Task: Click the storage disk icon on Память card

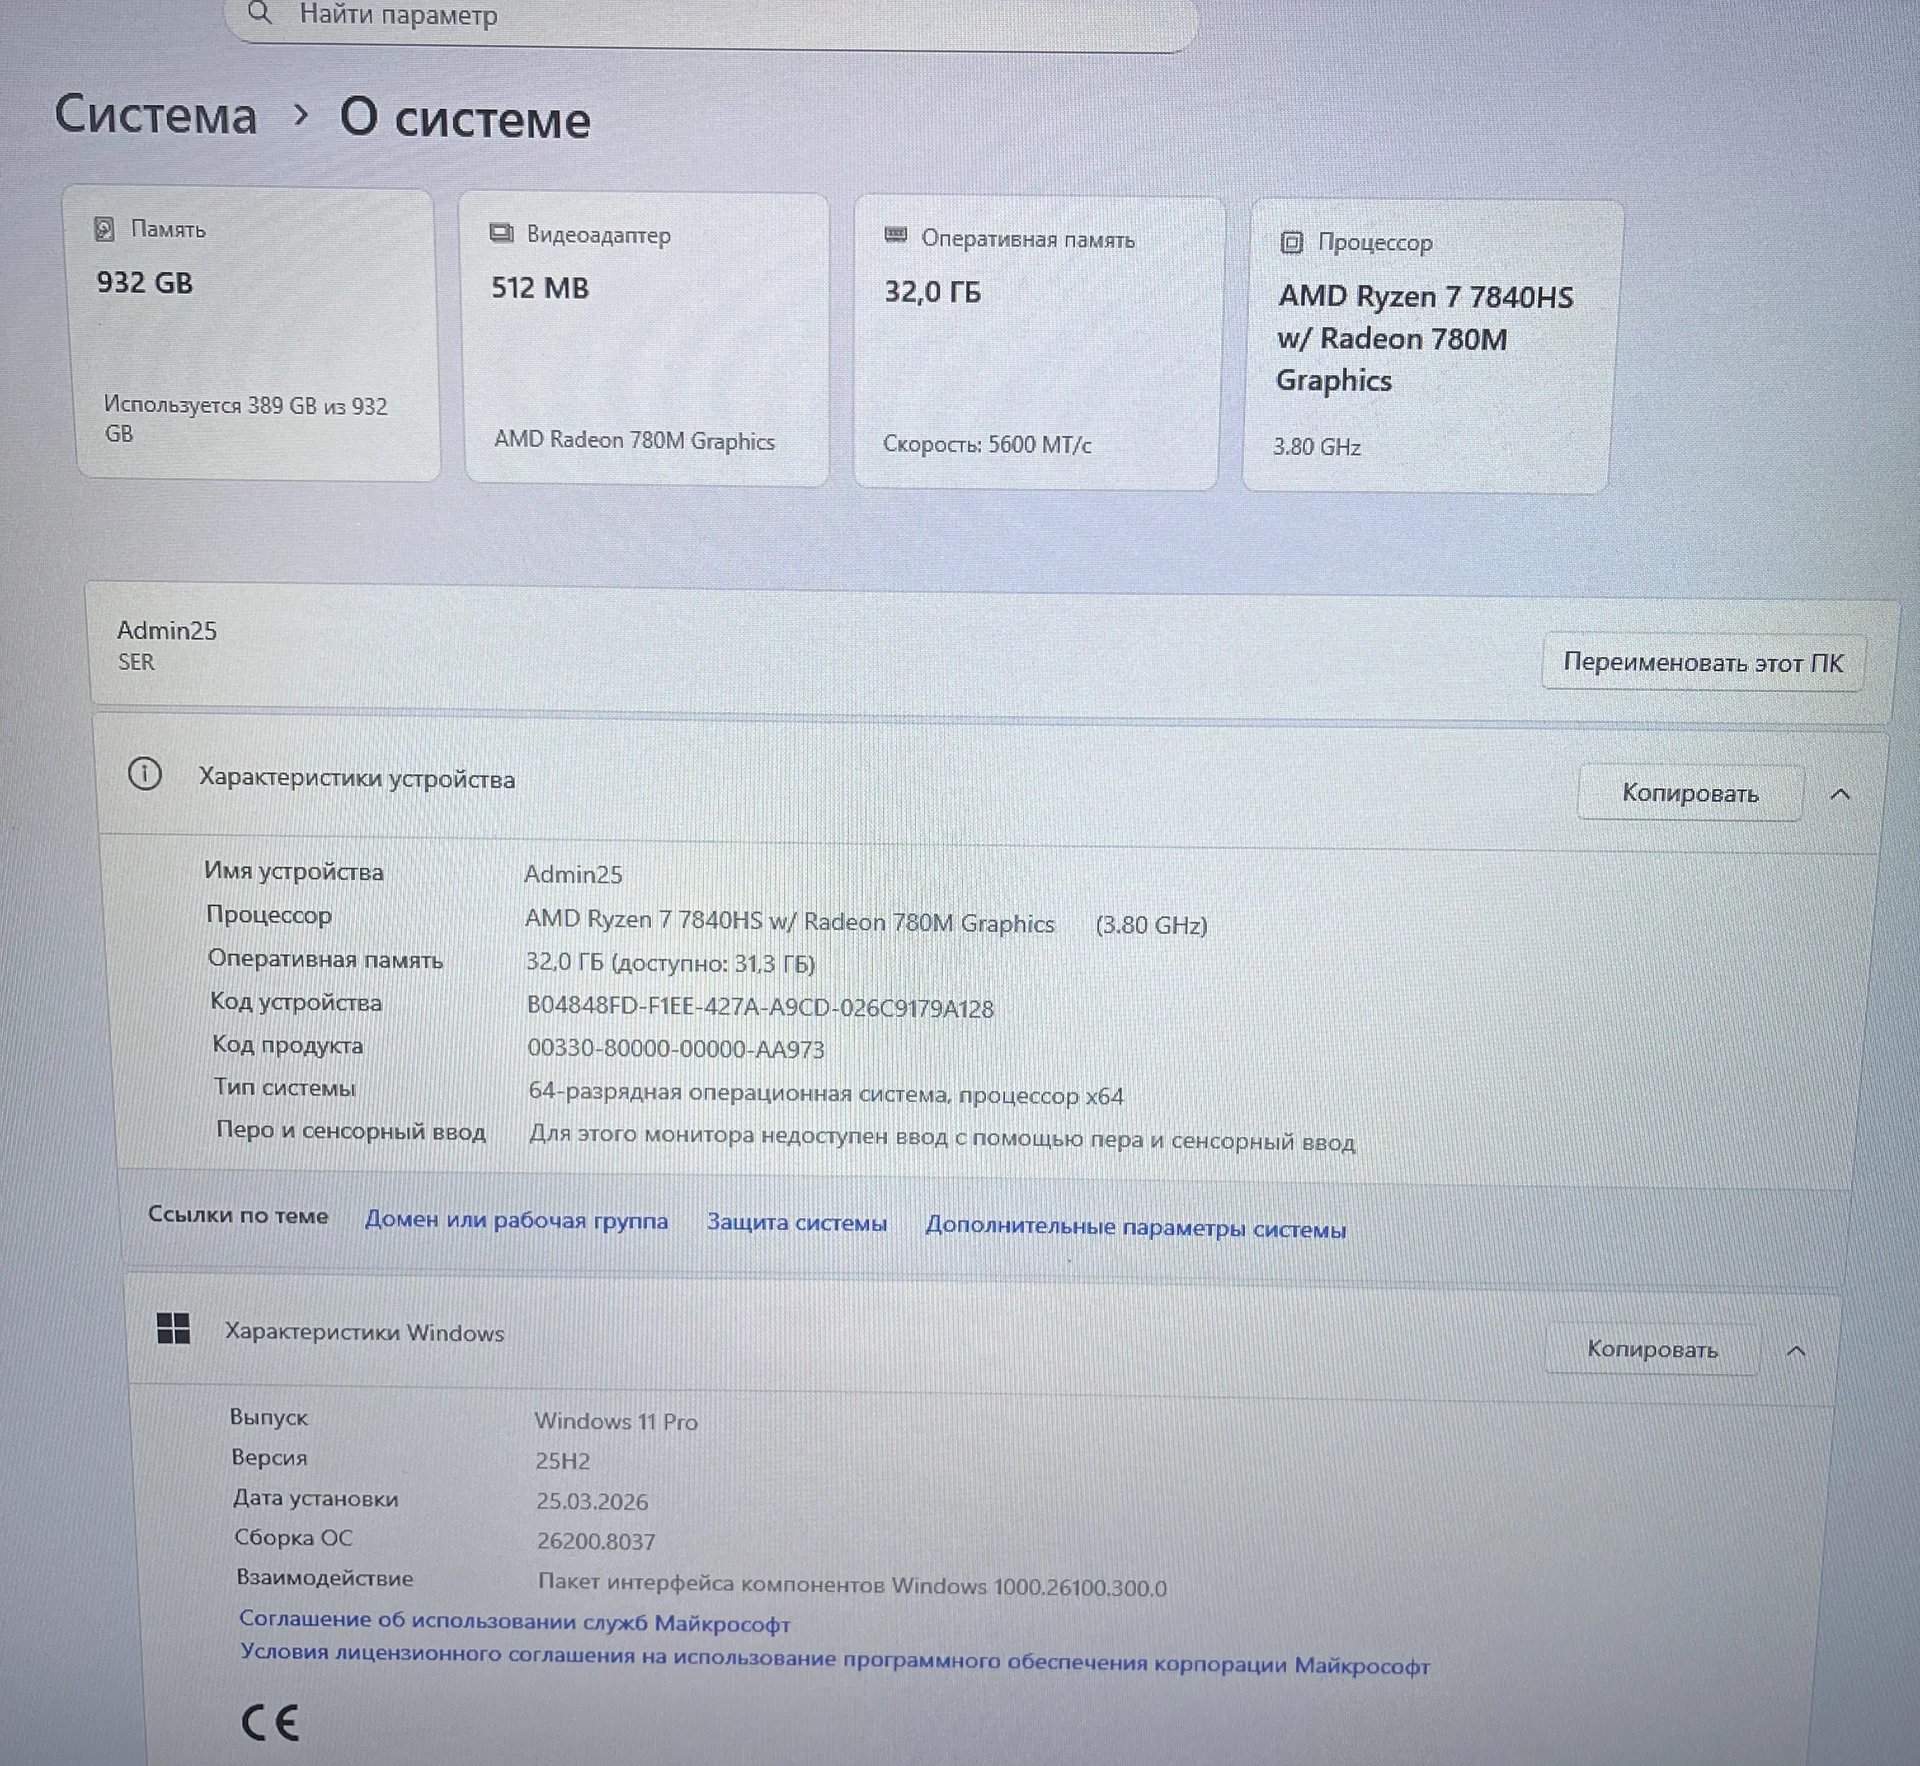Action: pos(104,229)
